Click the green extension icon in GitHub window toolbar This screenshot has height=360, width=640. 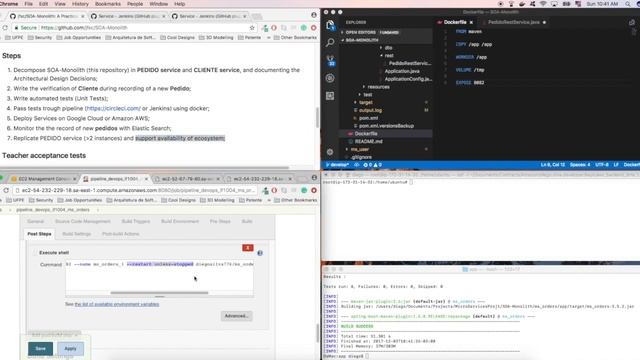tap(304, 28)
